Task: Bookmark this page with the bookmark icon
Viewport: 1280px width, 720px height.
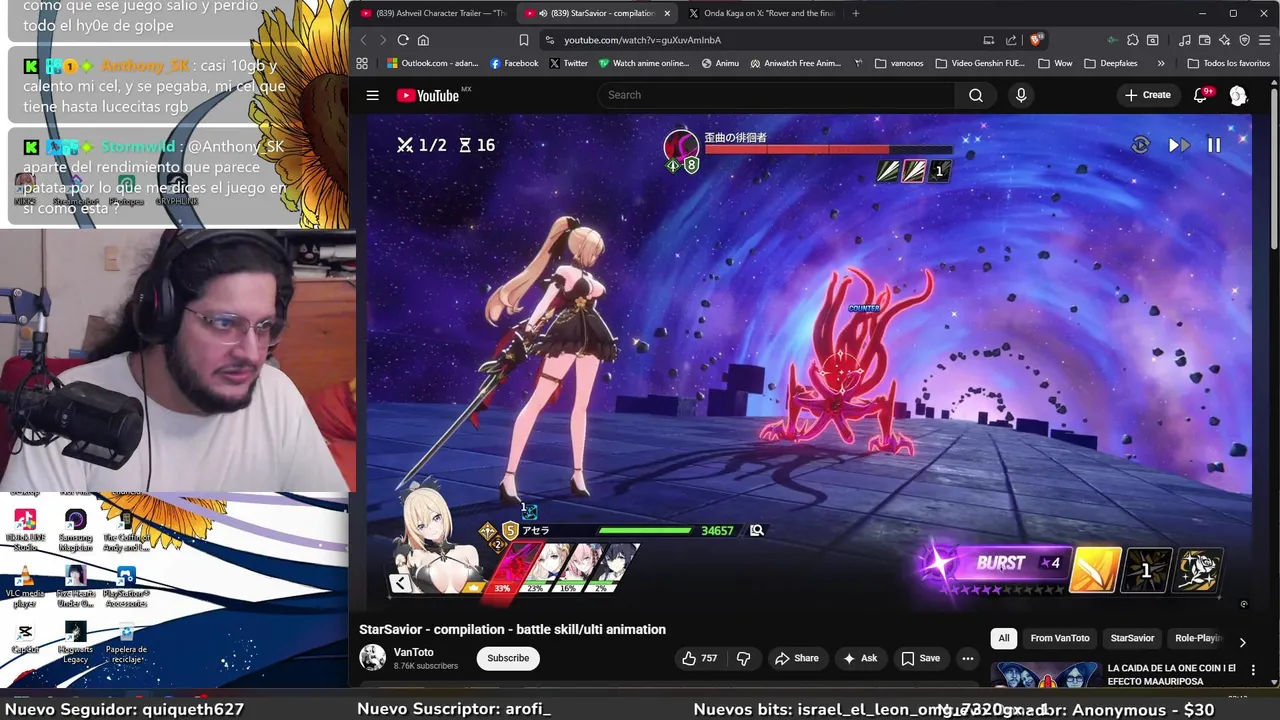Action: (523, 40)
